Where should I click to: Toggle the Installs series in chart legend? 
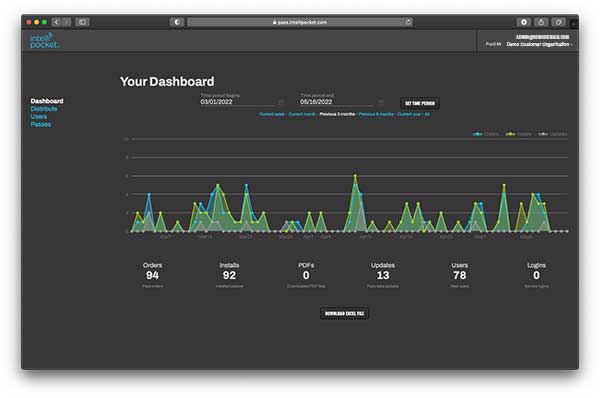click(x=518, y=134)
